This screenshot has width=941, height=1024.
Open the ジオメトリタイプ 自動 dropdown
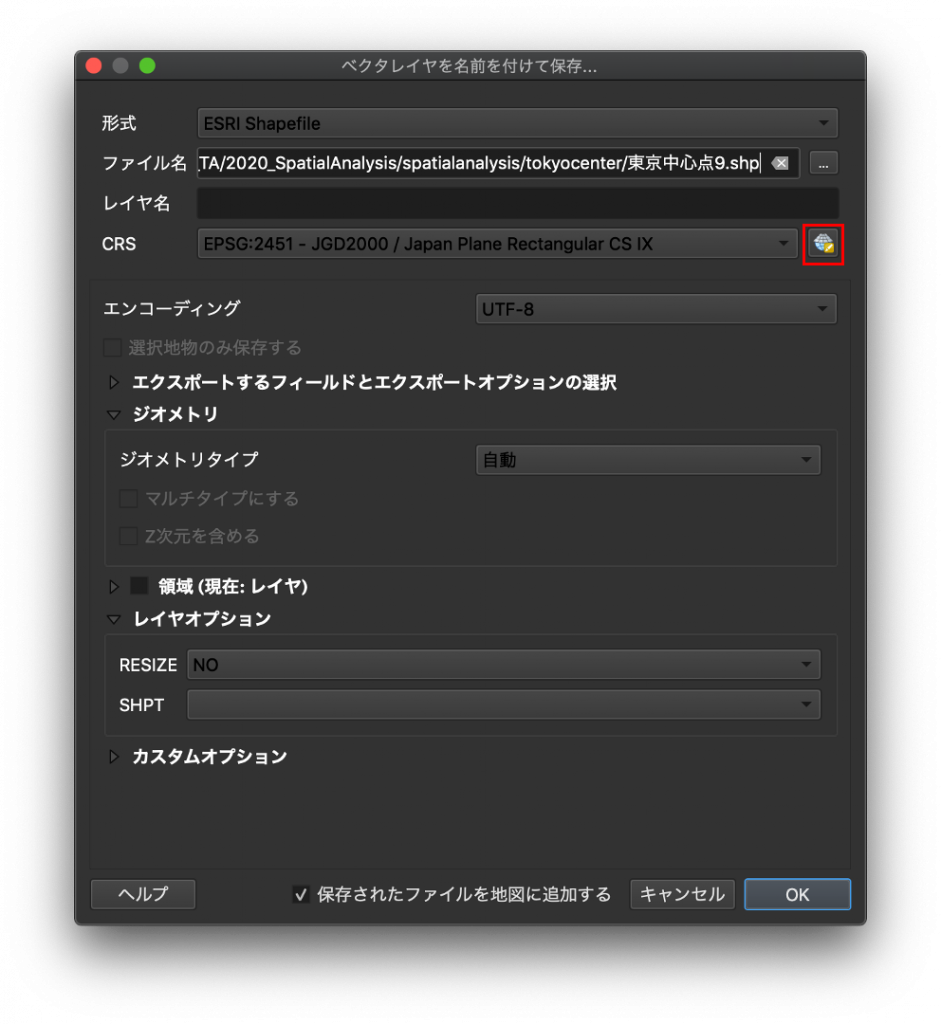click(x=648, y=460)
